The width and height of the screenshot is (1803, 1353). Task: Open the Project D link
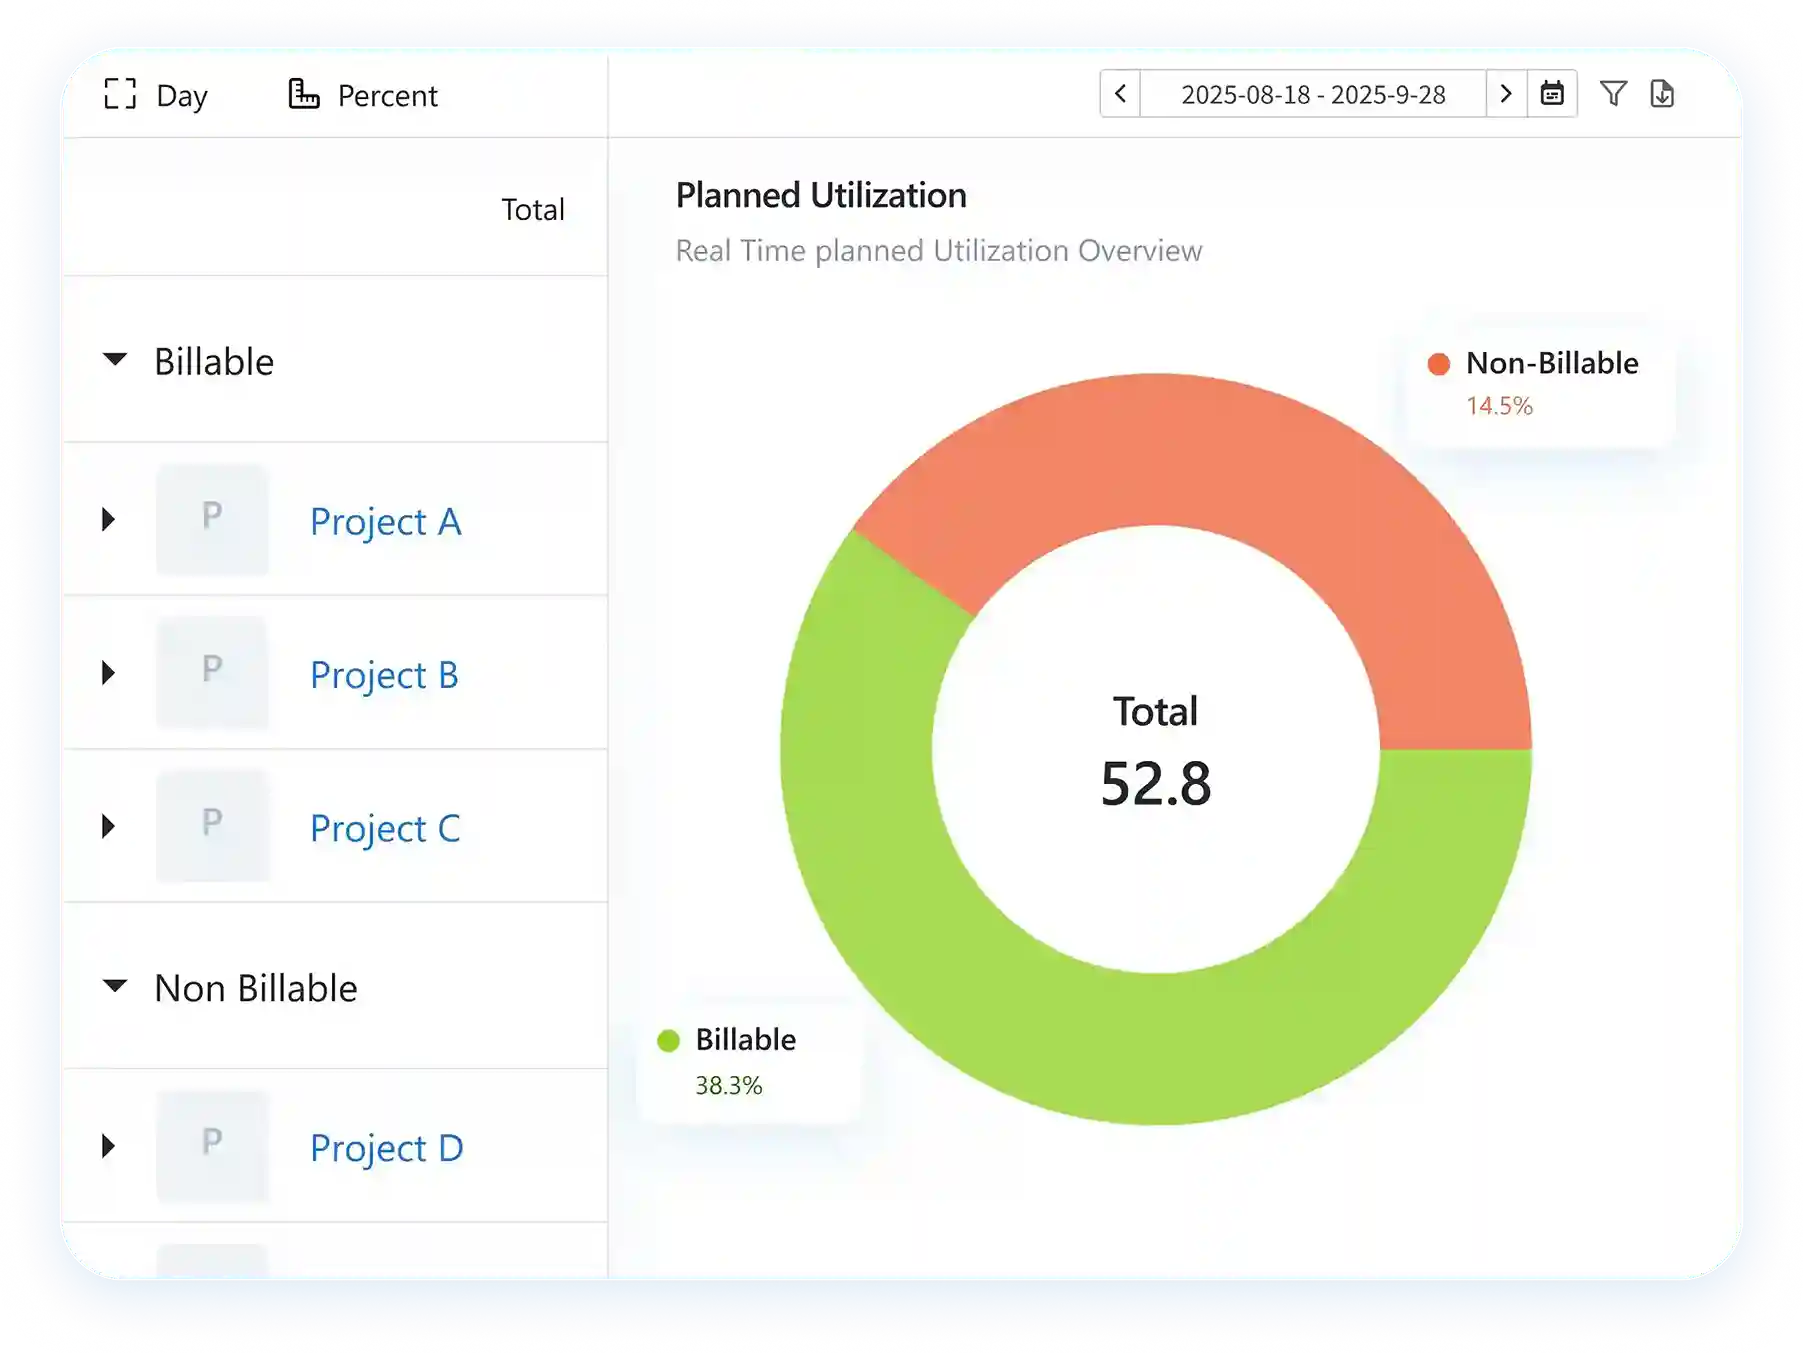[x=386, y=1148]
